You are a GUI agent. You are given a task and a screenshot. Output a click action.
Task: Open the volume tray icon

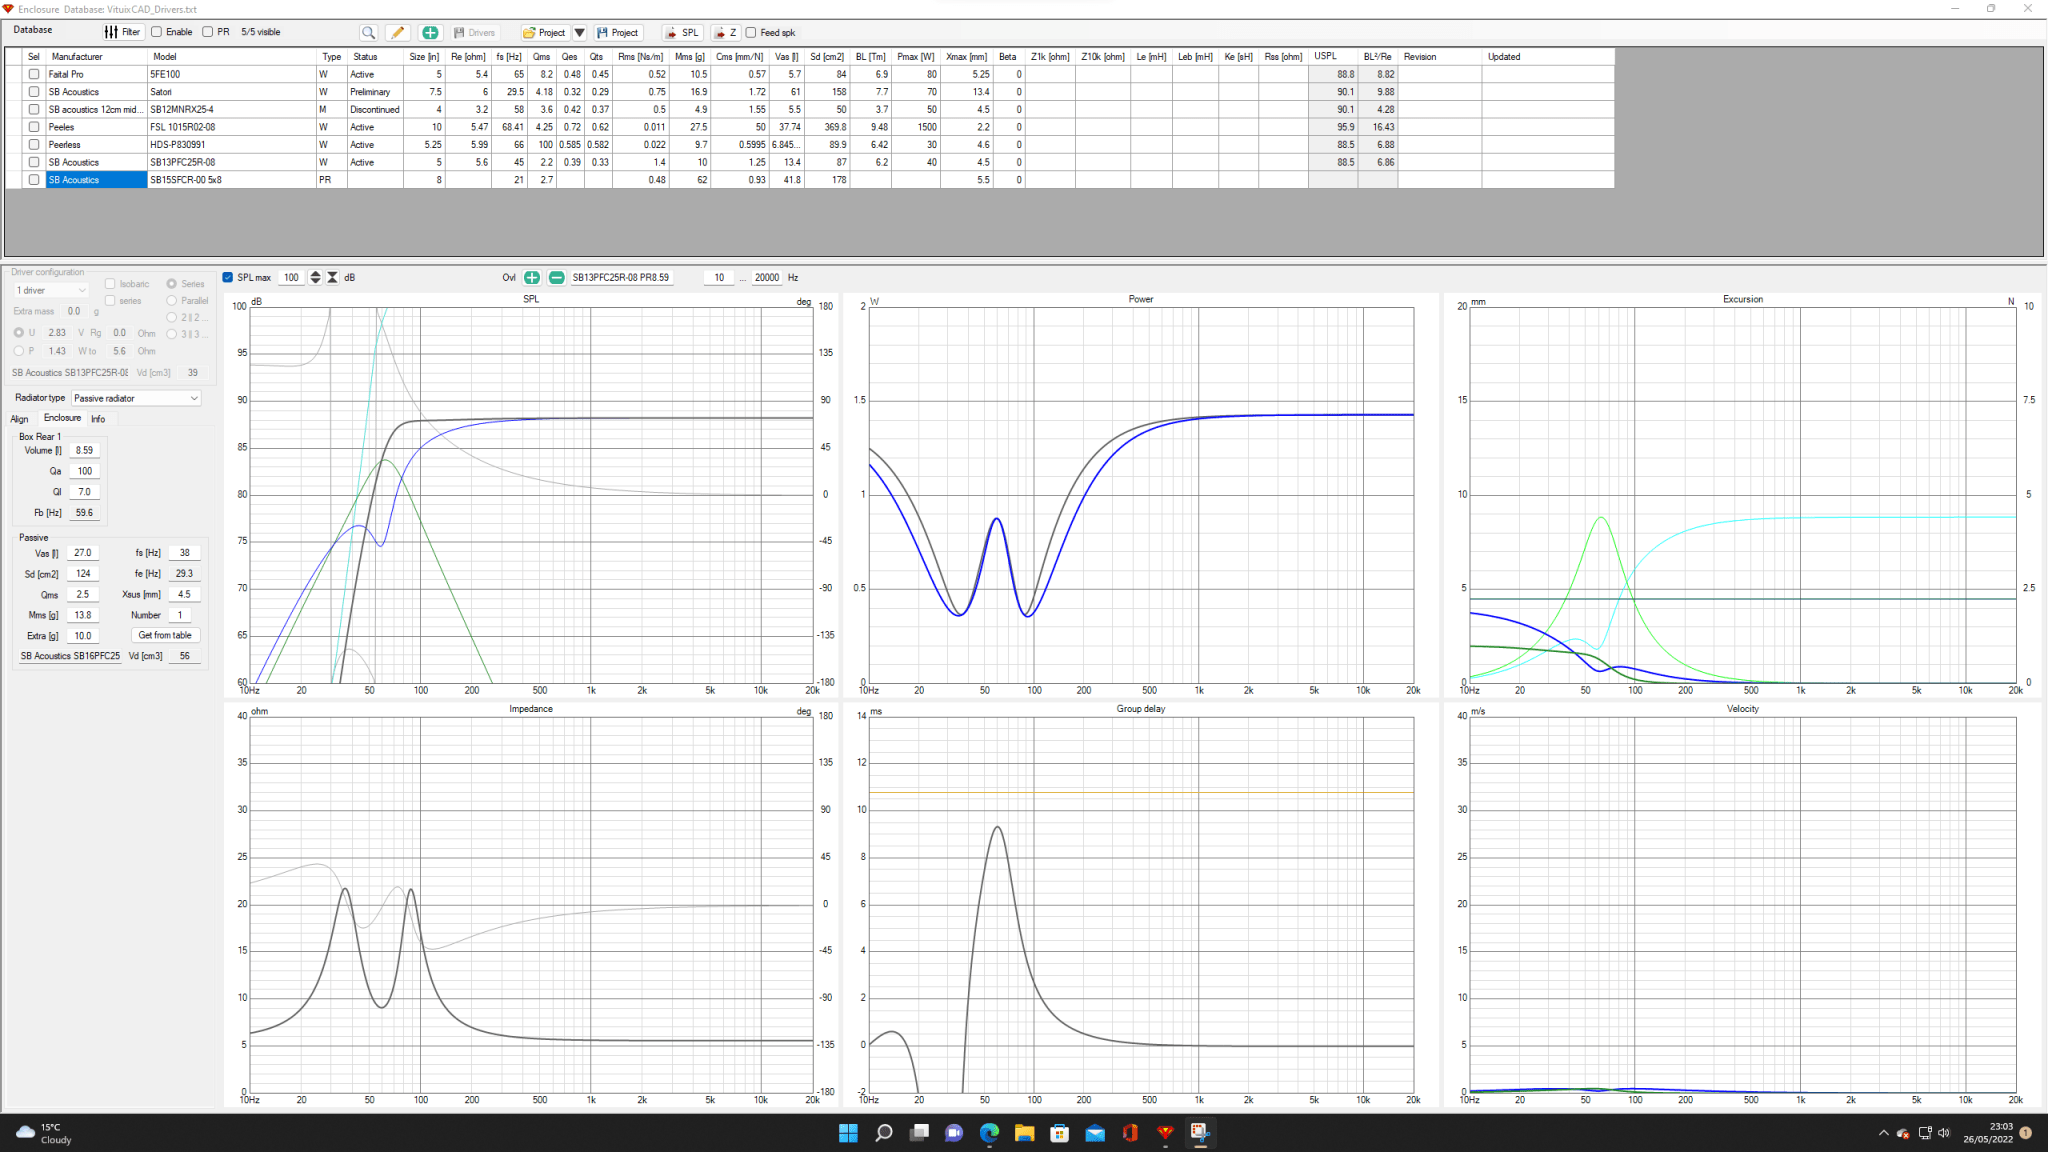tap(1944, 1133)
